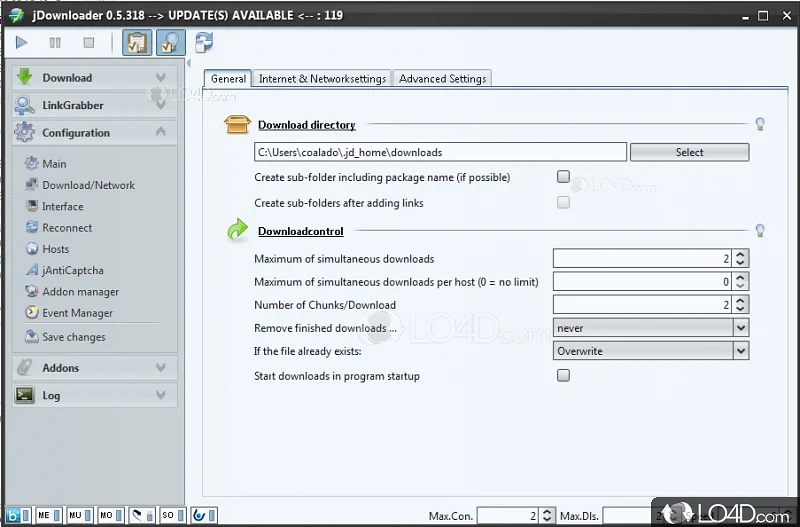Viewport: 800px width, 527px height.
Task: Start downloads with the play button
Action: click(x=21, y=42)
